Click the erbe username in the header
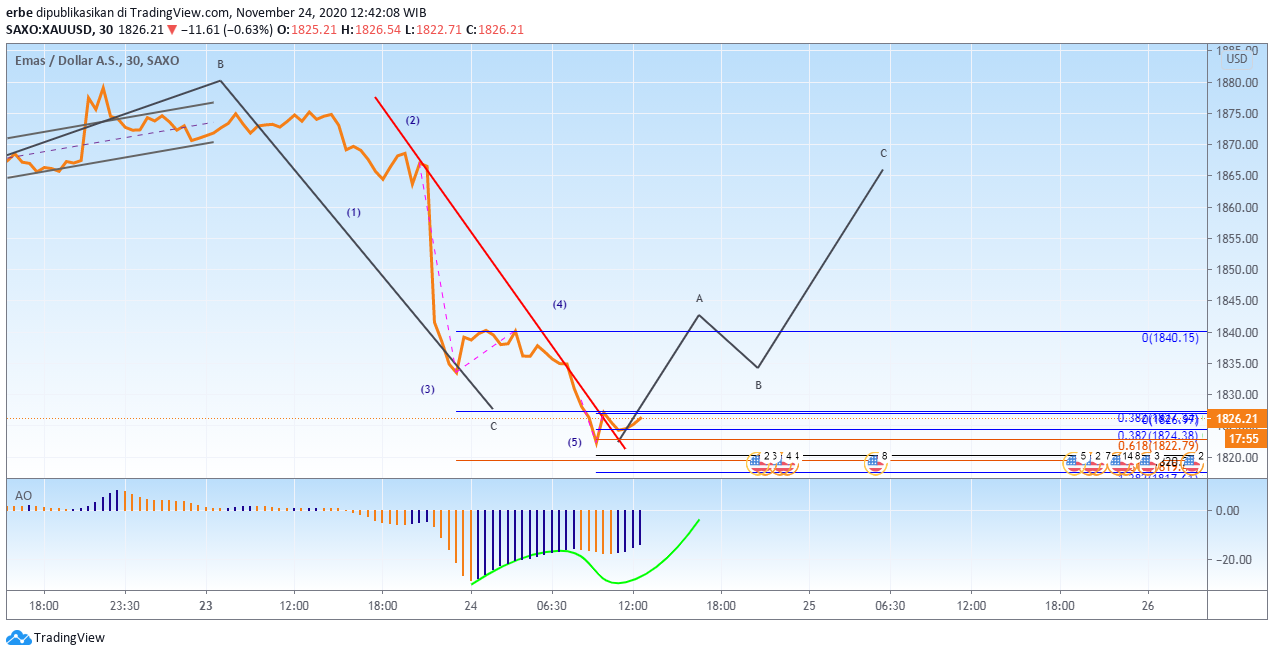 (x=19, y=12)
